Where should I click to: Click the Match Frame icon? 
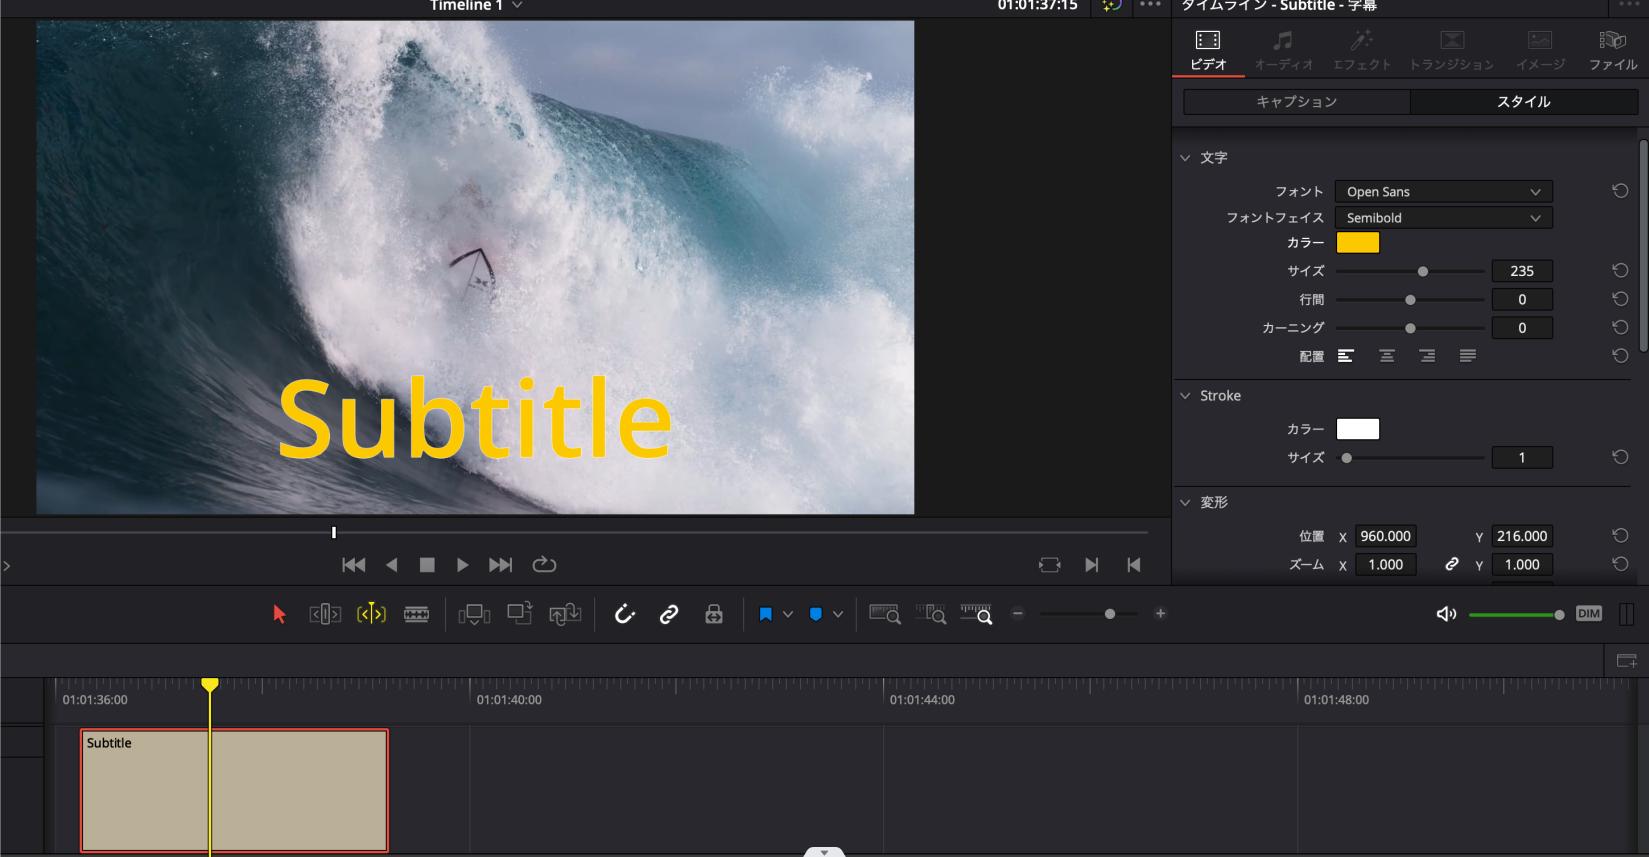point(1050,565)
